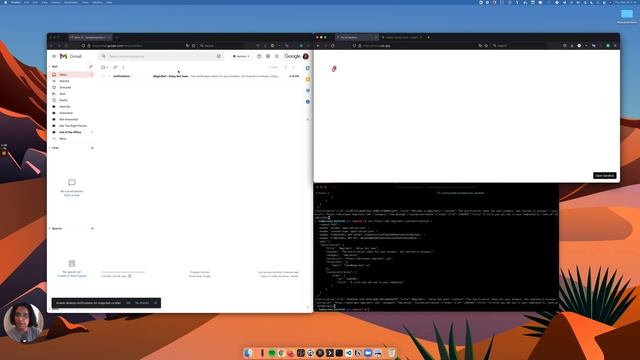Start new chat plus icon

[92, 148]
